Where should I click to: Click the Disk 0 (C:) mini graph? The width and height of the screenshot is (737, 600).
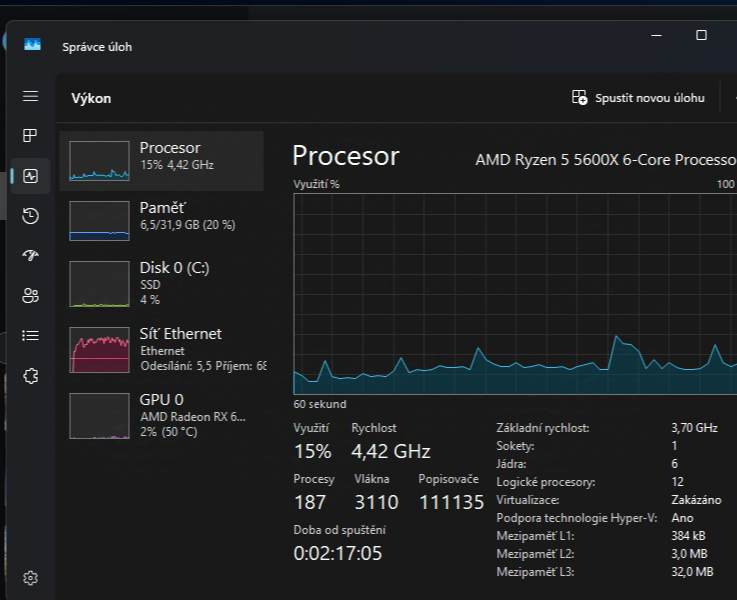99,283
